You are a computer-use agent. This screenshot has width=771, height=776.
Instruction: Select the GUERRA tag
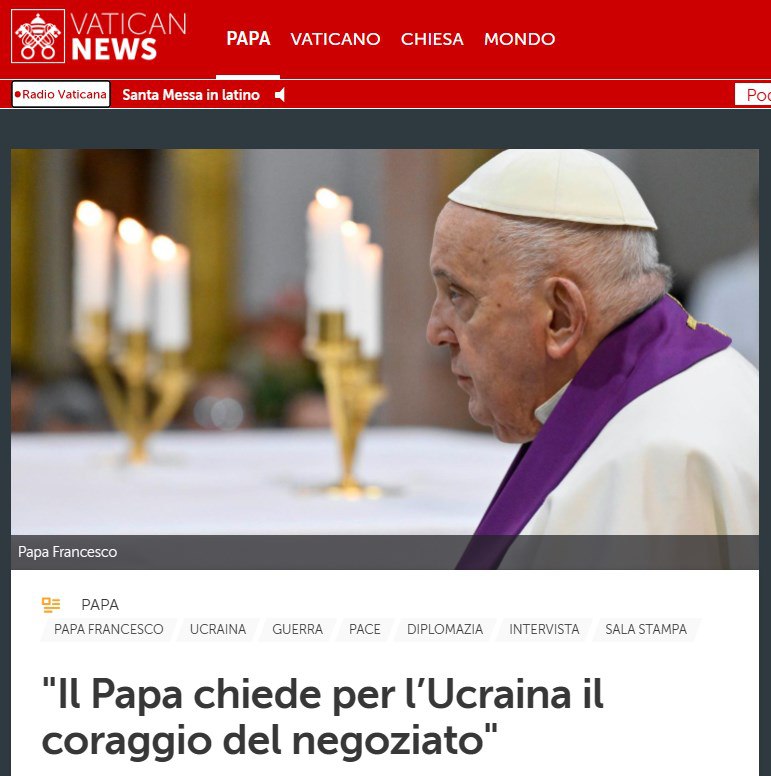point(297,629)
